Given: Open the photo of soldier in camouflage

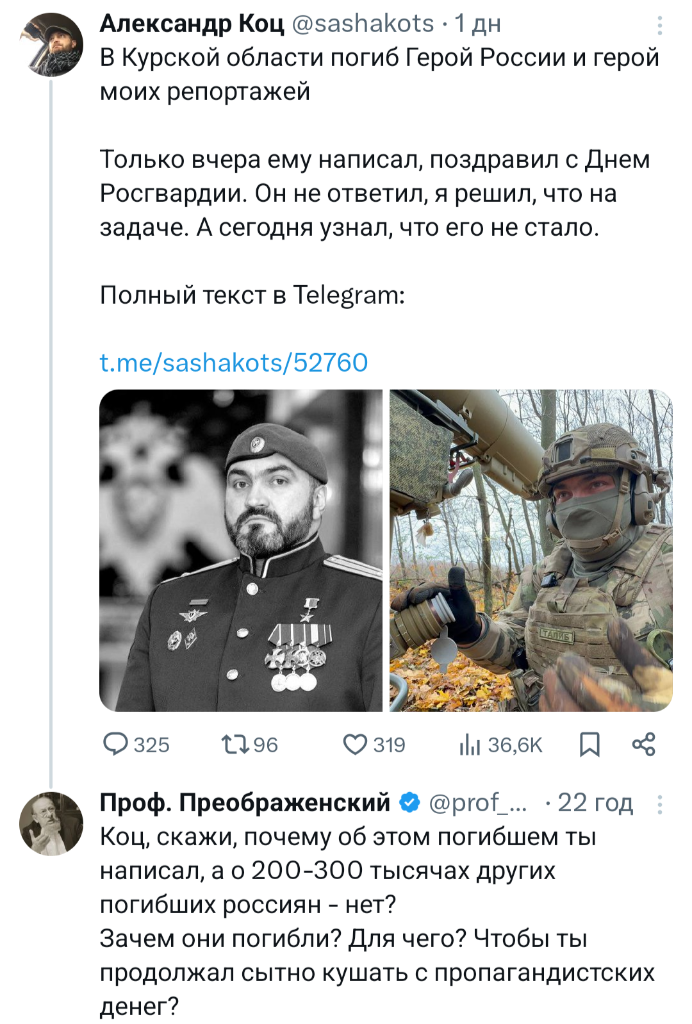Looking at the screenshot, I should [531, 550].
